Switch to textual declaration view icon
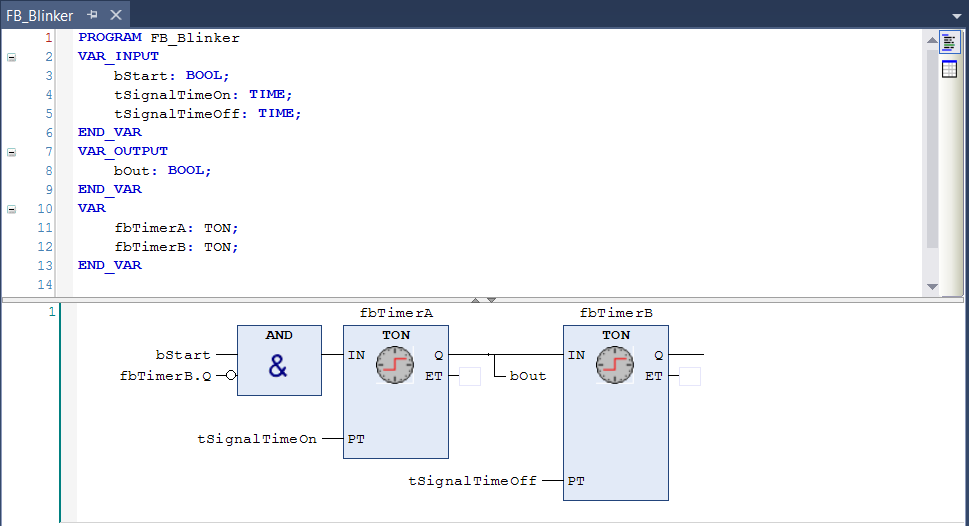This screenshot has width=969, height=526. (950, 42)
